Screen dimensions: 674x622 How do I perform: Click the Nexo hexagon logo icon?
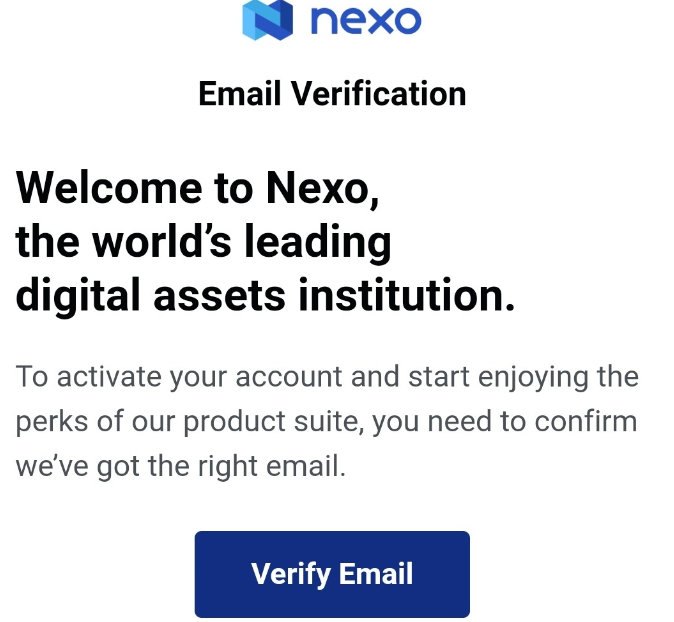[267, 19]
